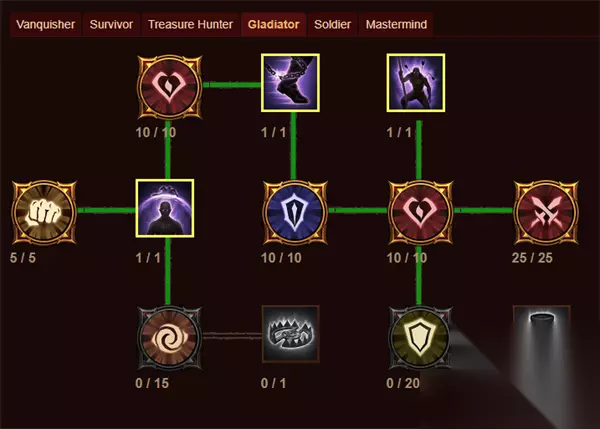Image resolution: width=600 pixels, height=429 pixels.
Task: Select the Gladiator tab
Action: 273,24
